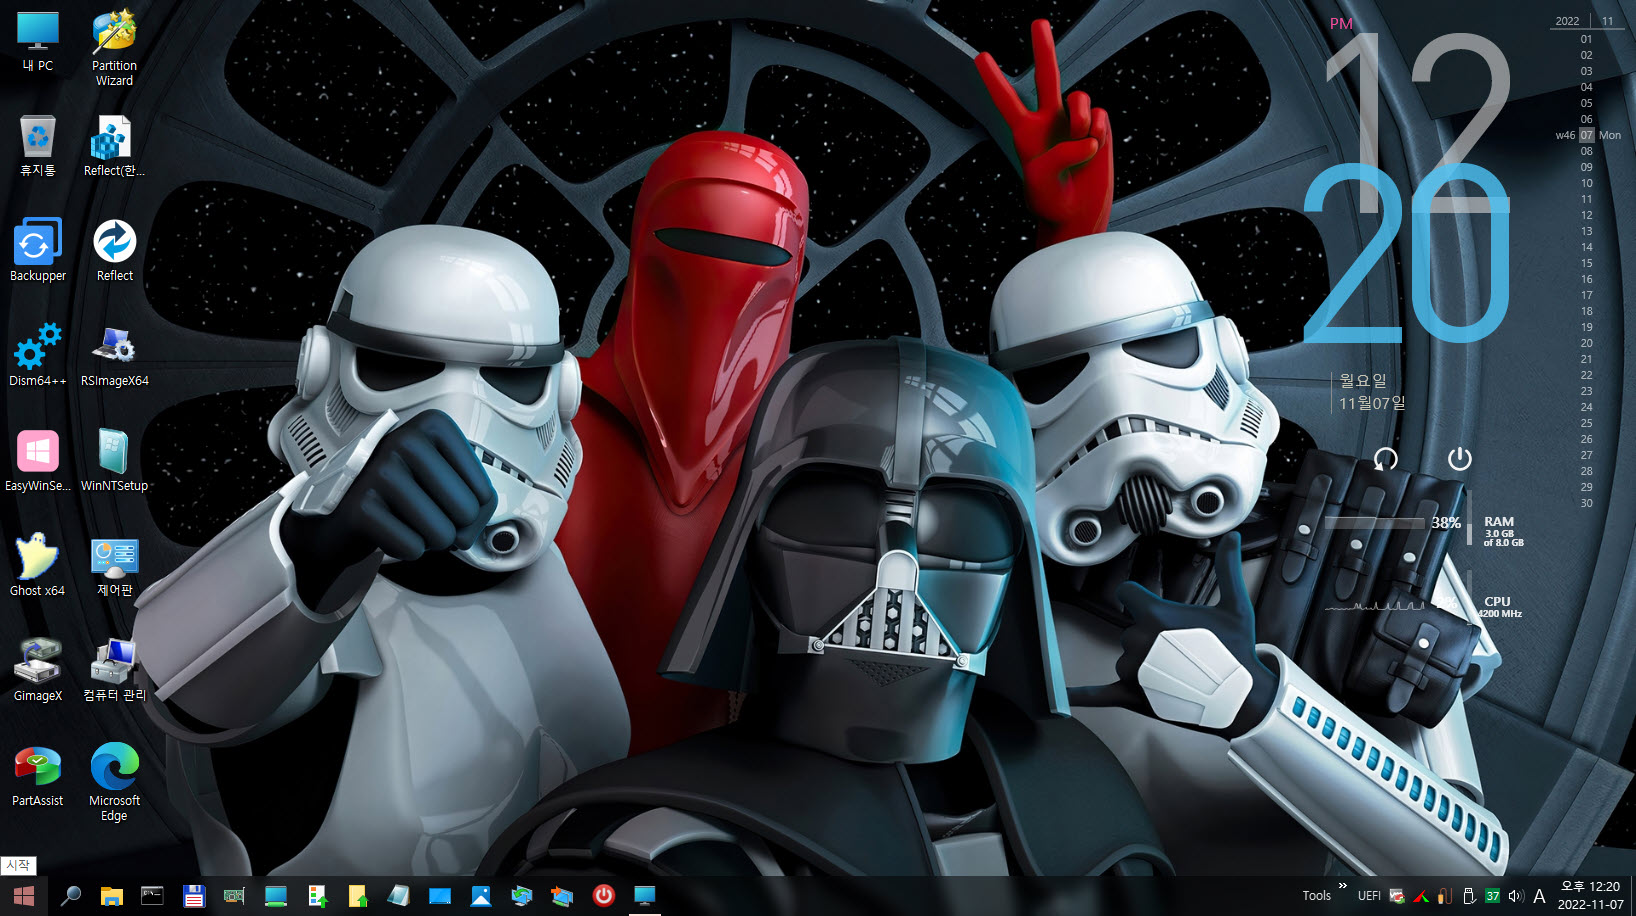Launch Ghost x64 shortcut

[x=38, y=566]
